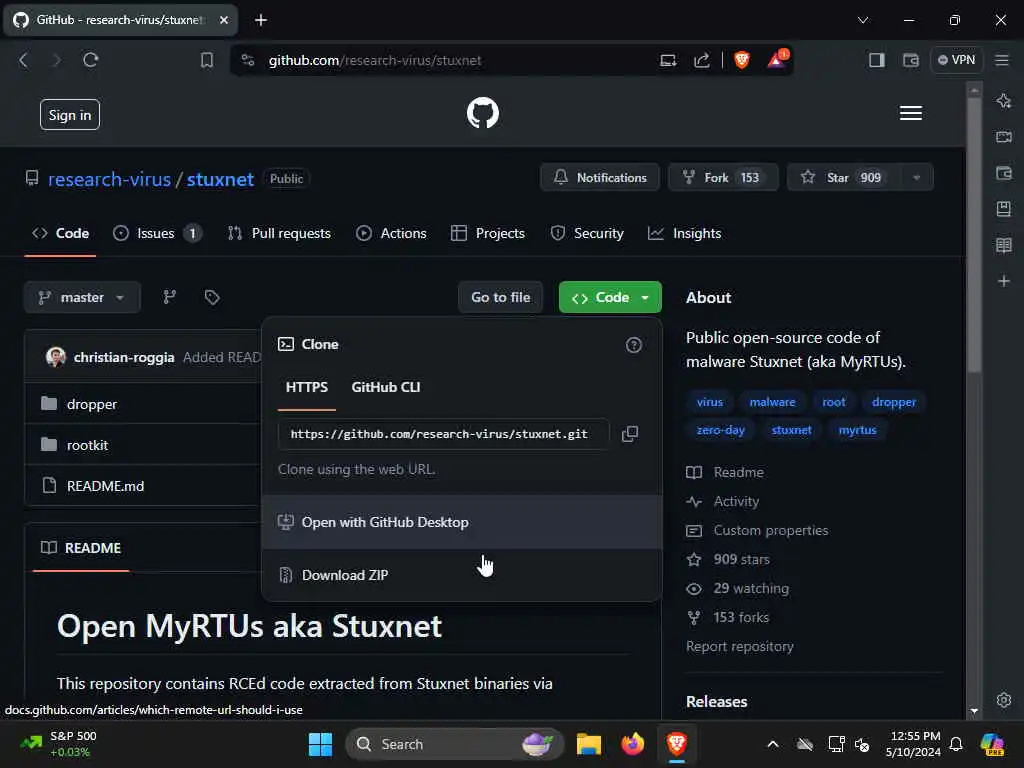1024x768 pixels.
Task: Click the clone URL text field
Action: point(443,434)
